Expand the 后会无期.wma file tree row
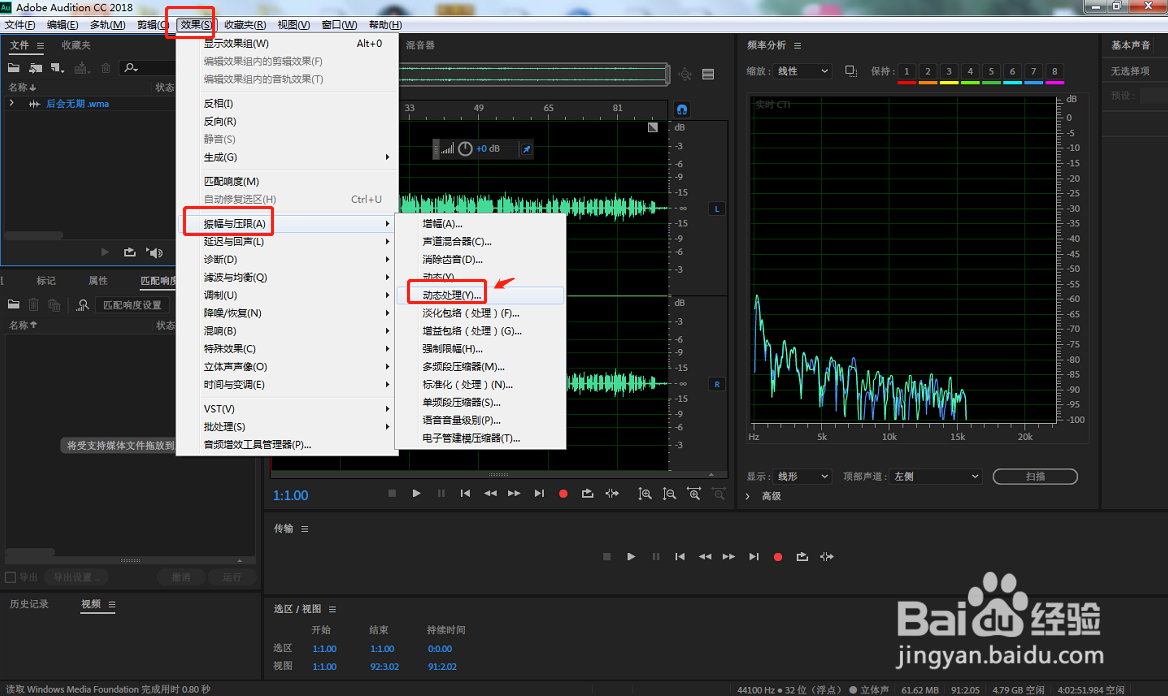Viewport: 1168px width, 696px height. [x=12, y=104]
